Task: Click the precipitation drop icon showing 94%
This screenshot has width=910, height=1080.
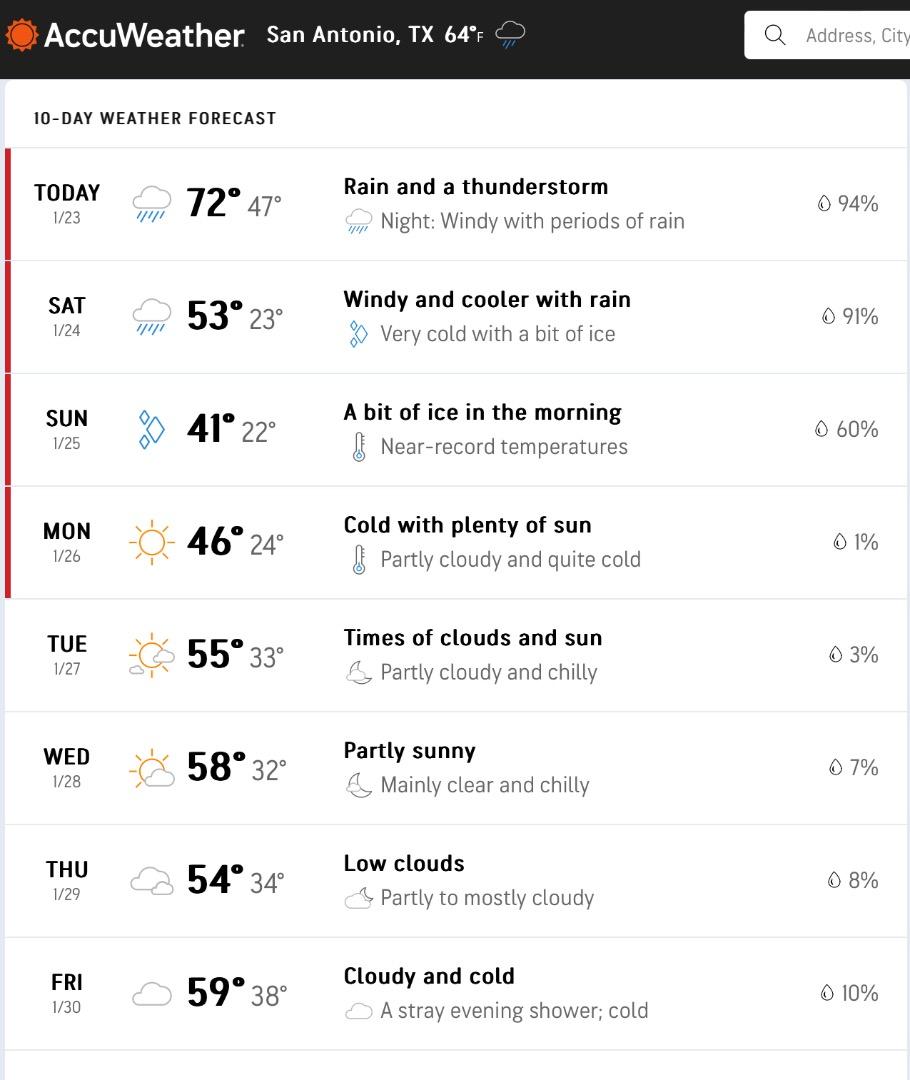Action: point(824,204)
